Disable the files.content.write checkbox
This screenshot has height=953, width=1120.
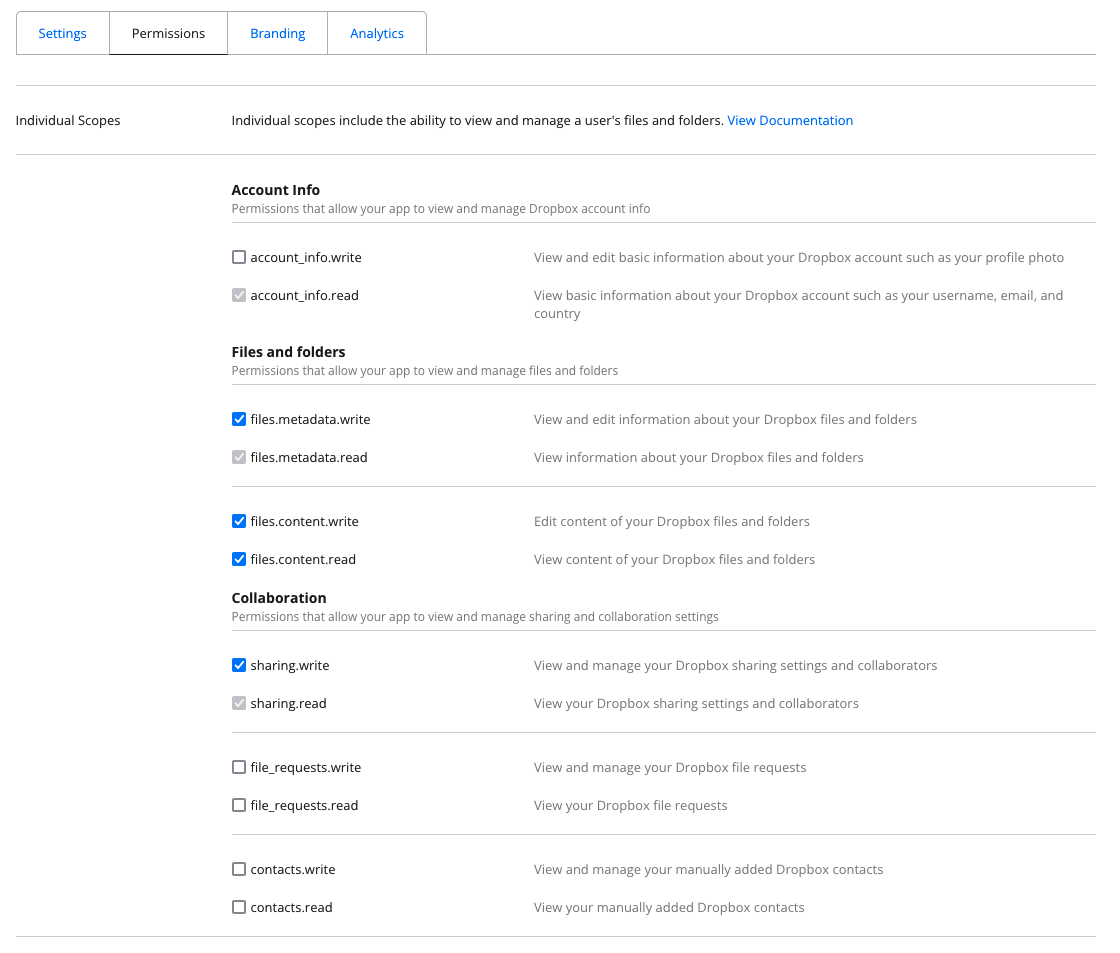tap(239, 522)
